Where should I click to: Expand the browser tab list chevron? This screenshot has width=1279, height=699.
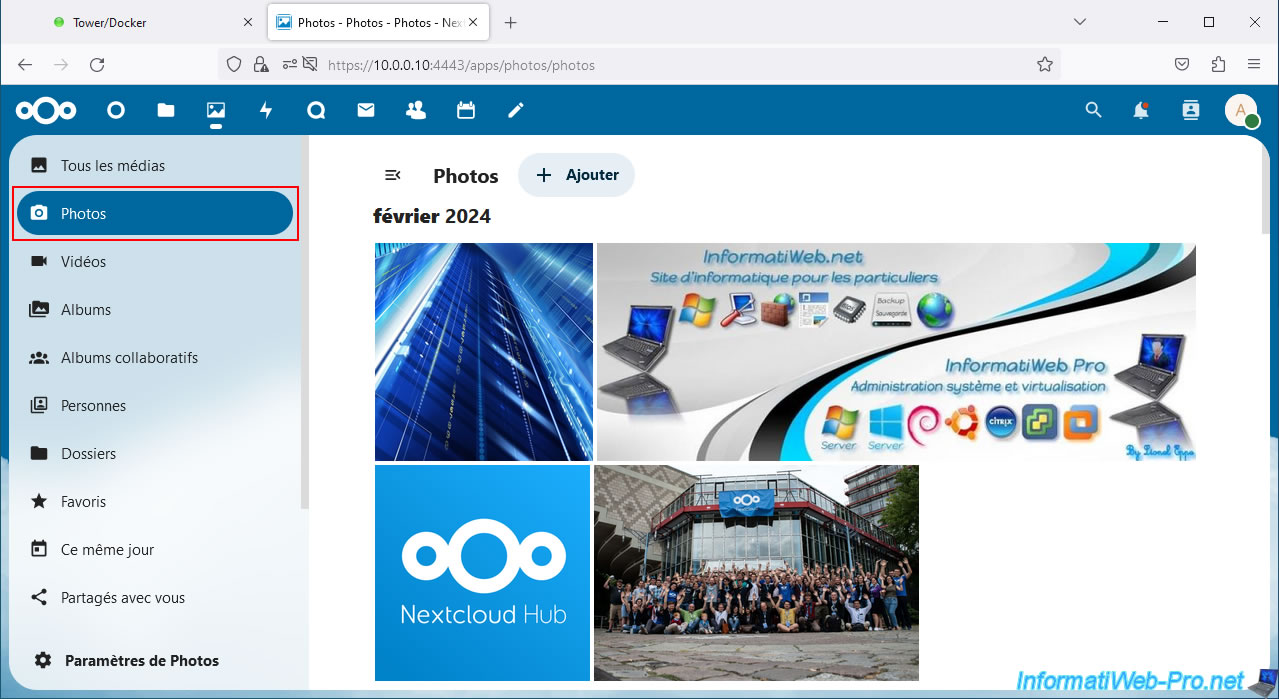1080,22
